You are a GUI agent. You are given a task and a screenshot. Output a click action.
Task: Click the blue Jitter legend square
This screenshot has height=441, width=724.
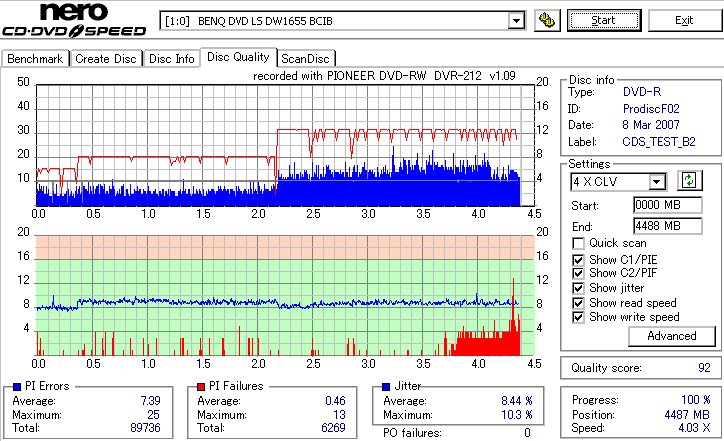[x=386, y=387]
